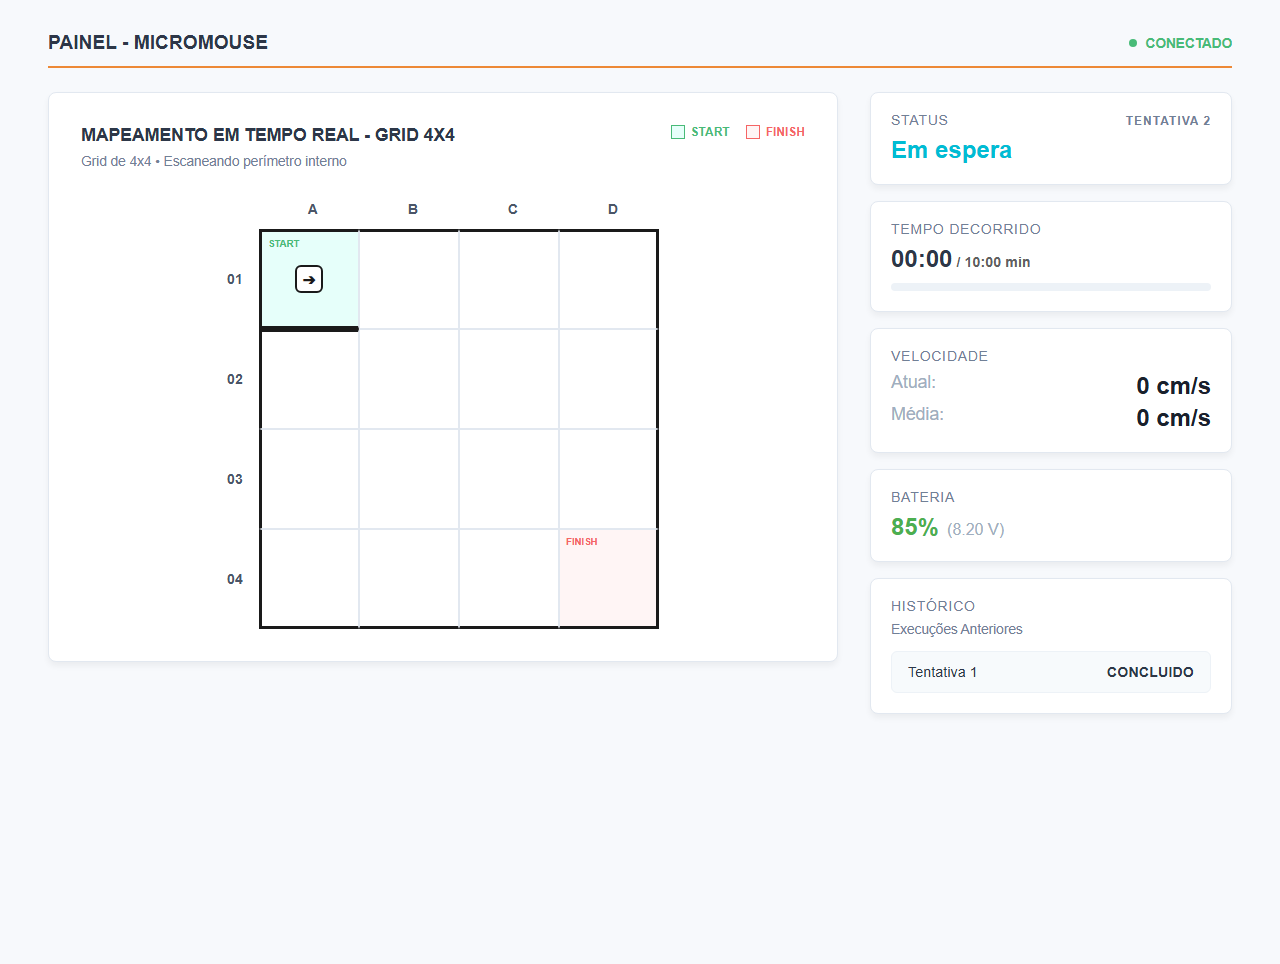Select grid cell D01
Viewport: 1280px width, 964px height.
608,280
